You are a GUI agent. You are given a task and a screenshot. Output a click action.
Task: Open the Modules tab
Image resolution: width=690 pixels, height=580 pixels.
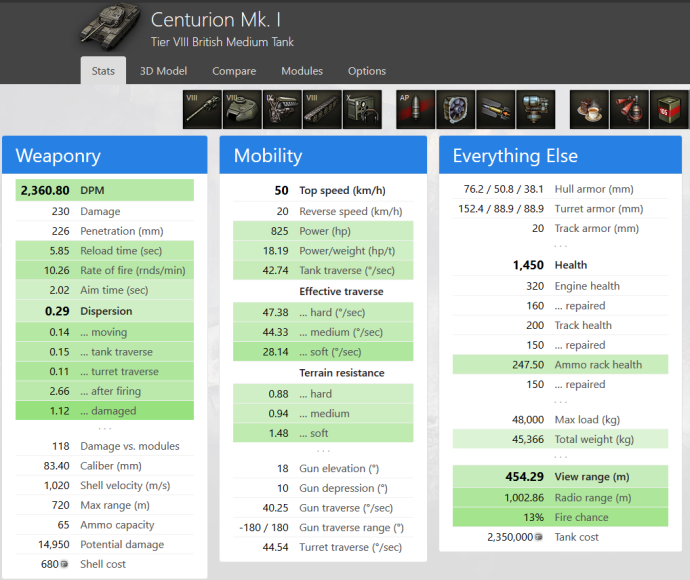tap(302, 71)
